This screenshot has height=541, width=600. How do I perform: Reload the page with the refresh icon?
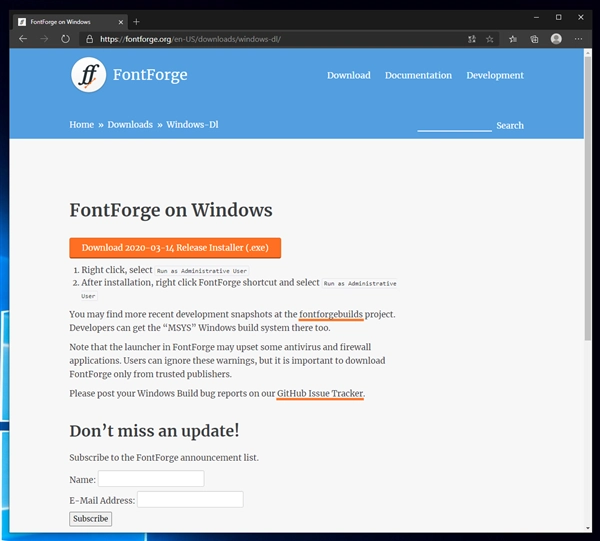(65, 39)
